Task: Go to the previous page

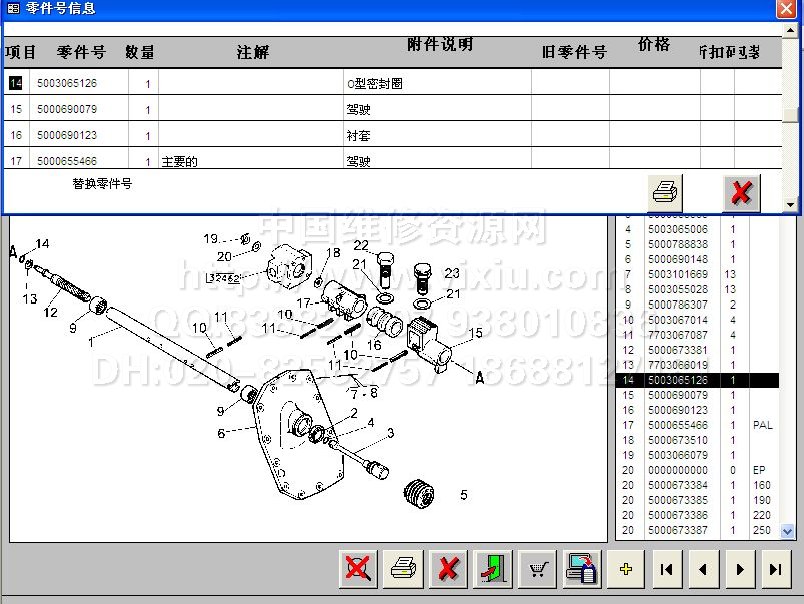Action: [703, 569]
